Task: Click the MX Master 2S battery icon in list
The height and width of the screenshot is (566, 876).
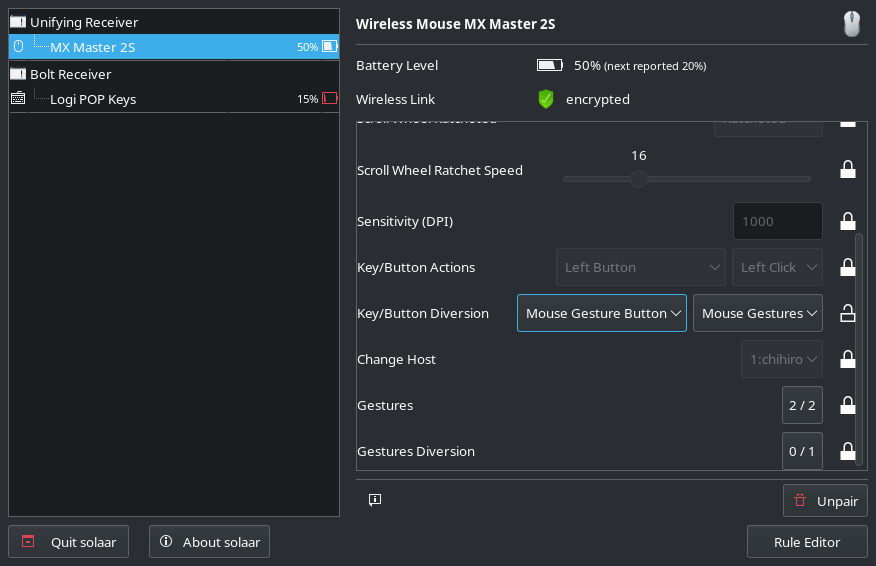Action: pos(330,46)
